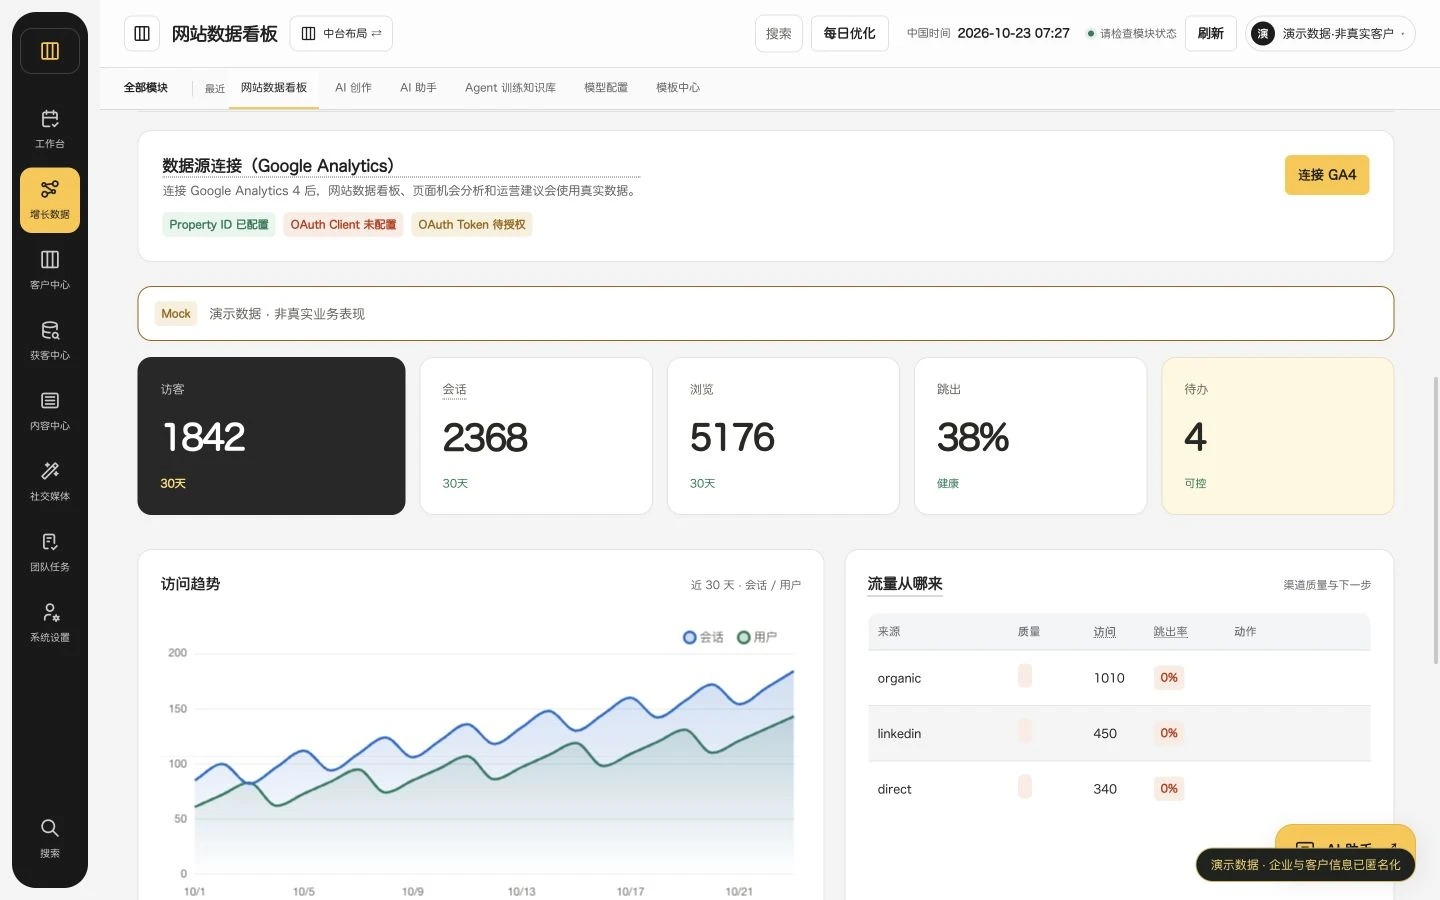Click the 演 avatar icon in header
This screenshot has width=1440, height=900.
click(x=1263, y=34)
